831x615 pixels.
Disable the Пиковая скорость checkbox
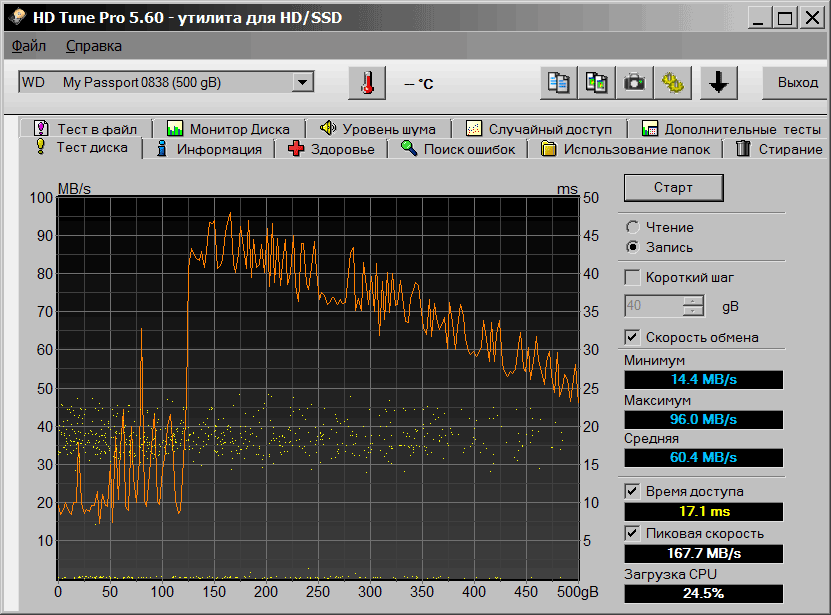pyautogui.click(x=632, y=533)
